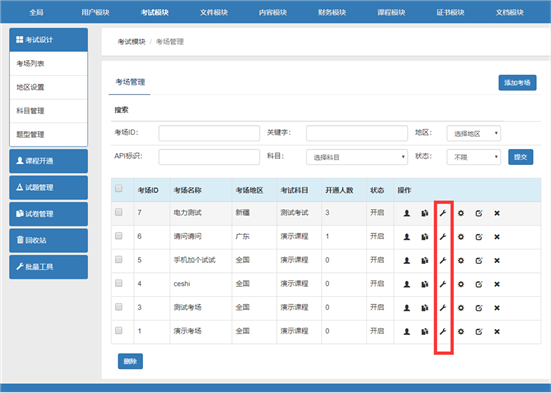Screen dimensions: 551x393
Task: Click the wrench icon for ceshi
Action: coord(443,284)
